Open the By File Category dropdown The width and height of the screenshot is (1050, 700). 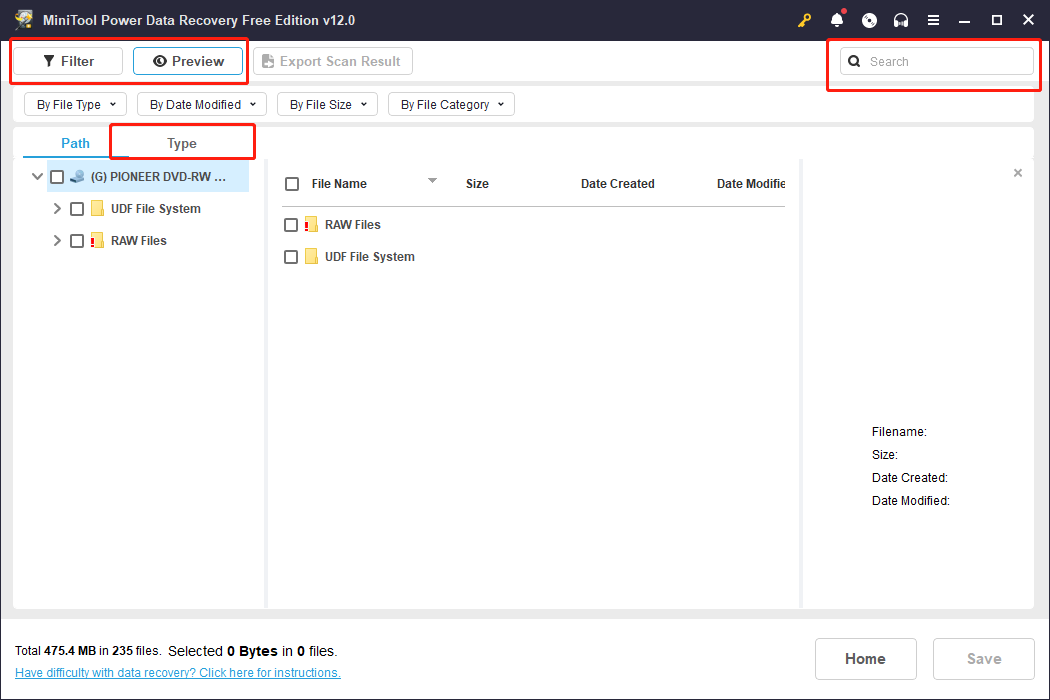click(x=451, y=104)
